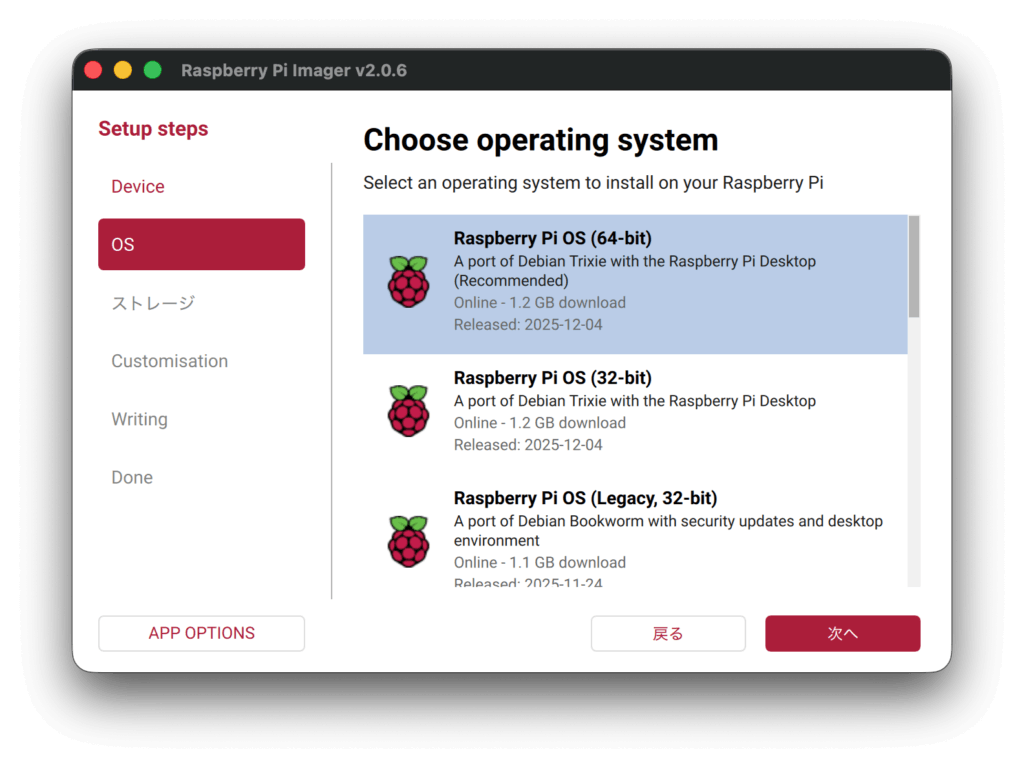Click the red close window button
This screenshot has height=768, width=1024.
pyautogui.click(x=93, y=70)
